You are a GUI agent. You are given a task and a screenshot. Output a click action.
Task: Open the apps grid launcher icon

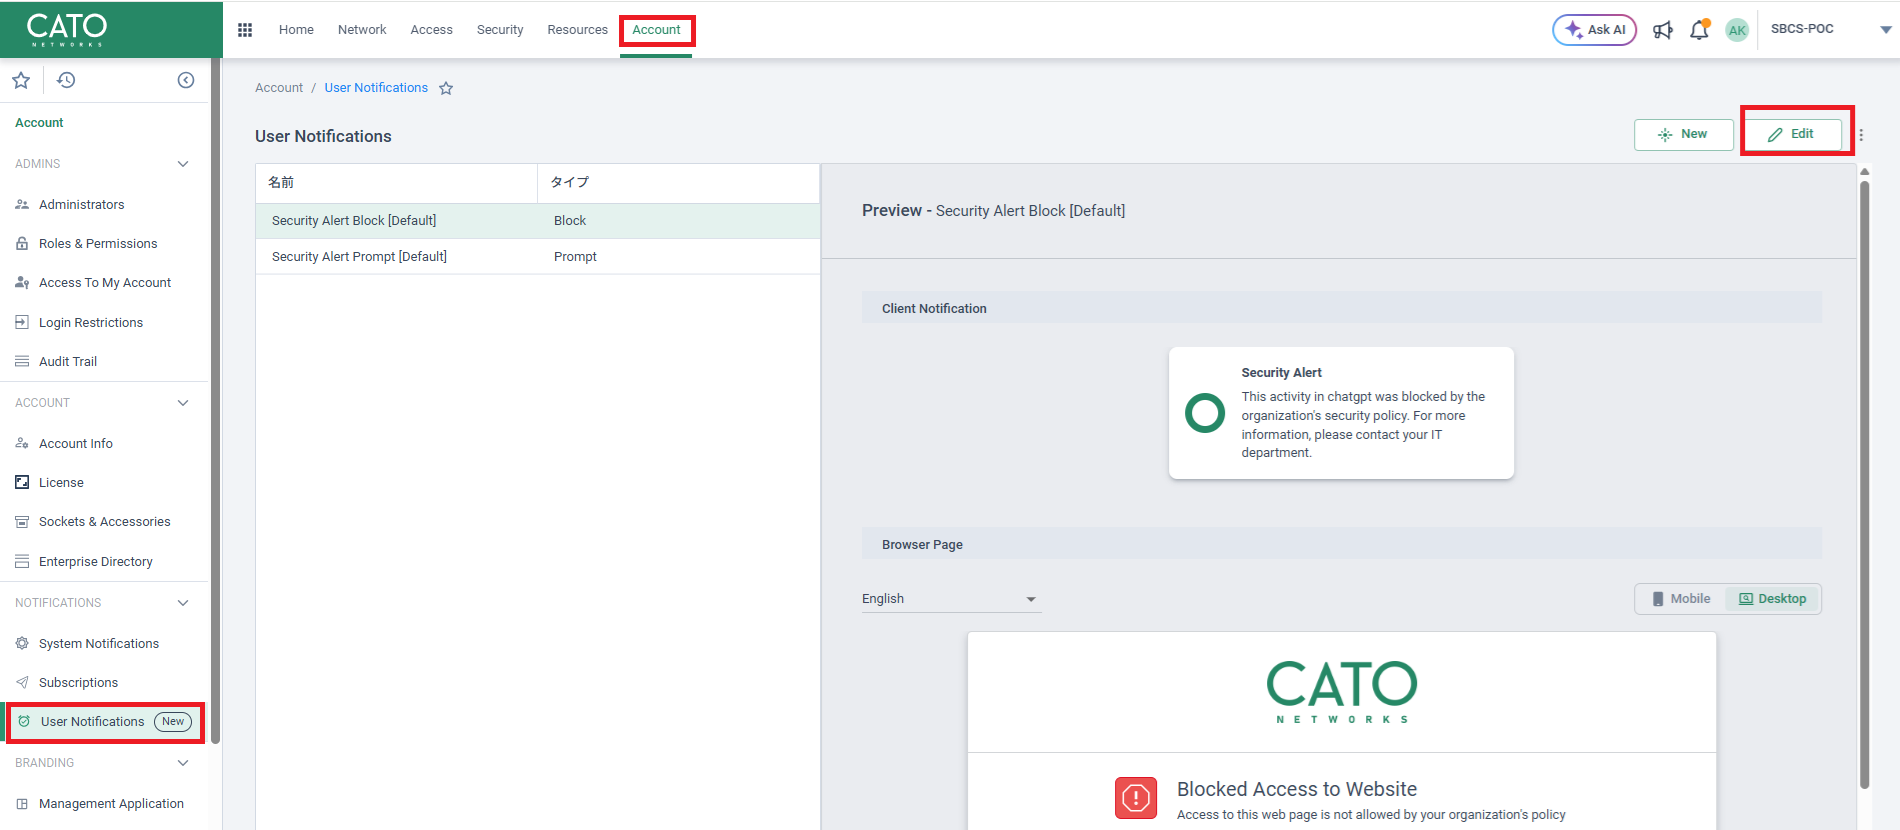(245, 30)
